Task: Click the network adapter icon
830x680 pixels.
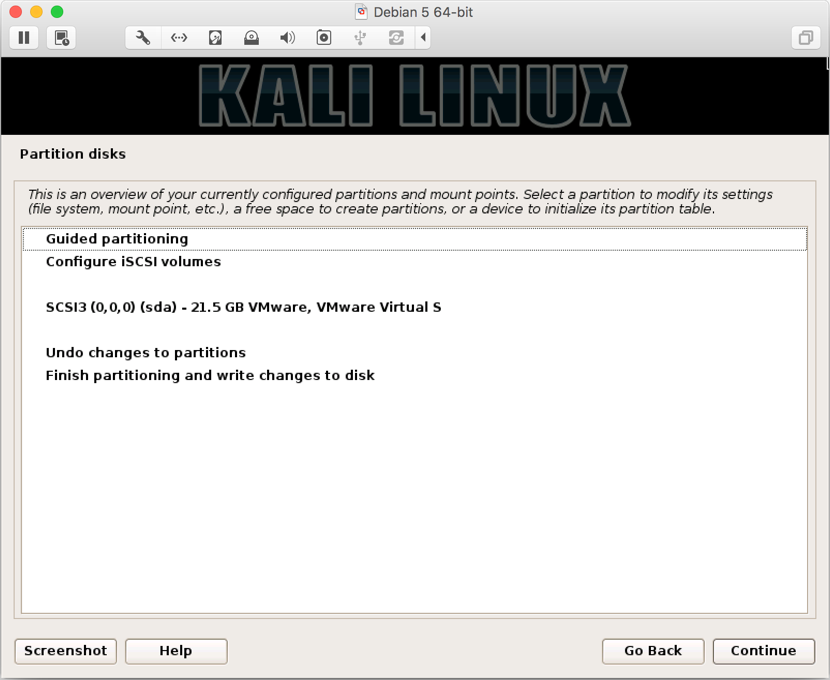Action: [x=179, y=38]
